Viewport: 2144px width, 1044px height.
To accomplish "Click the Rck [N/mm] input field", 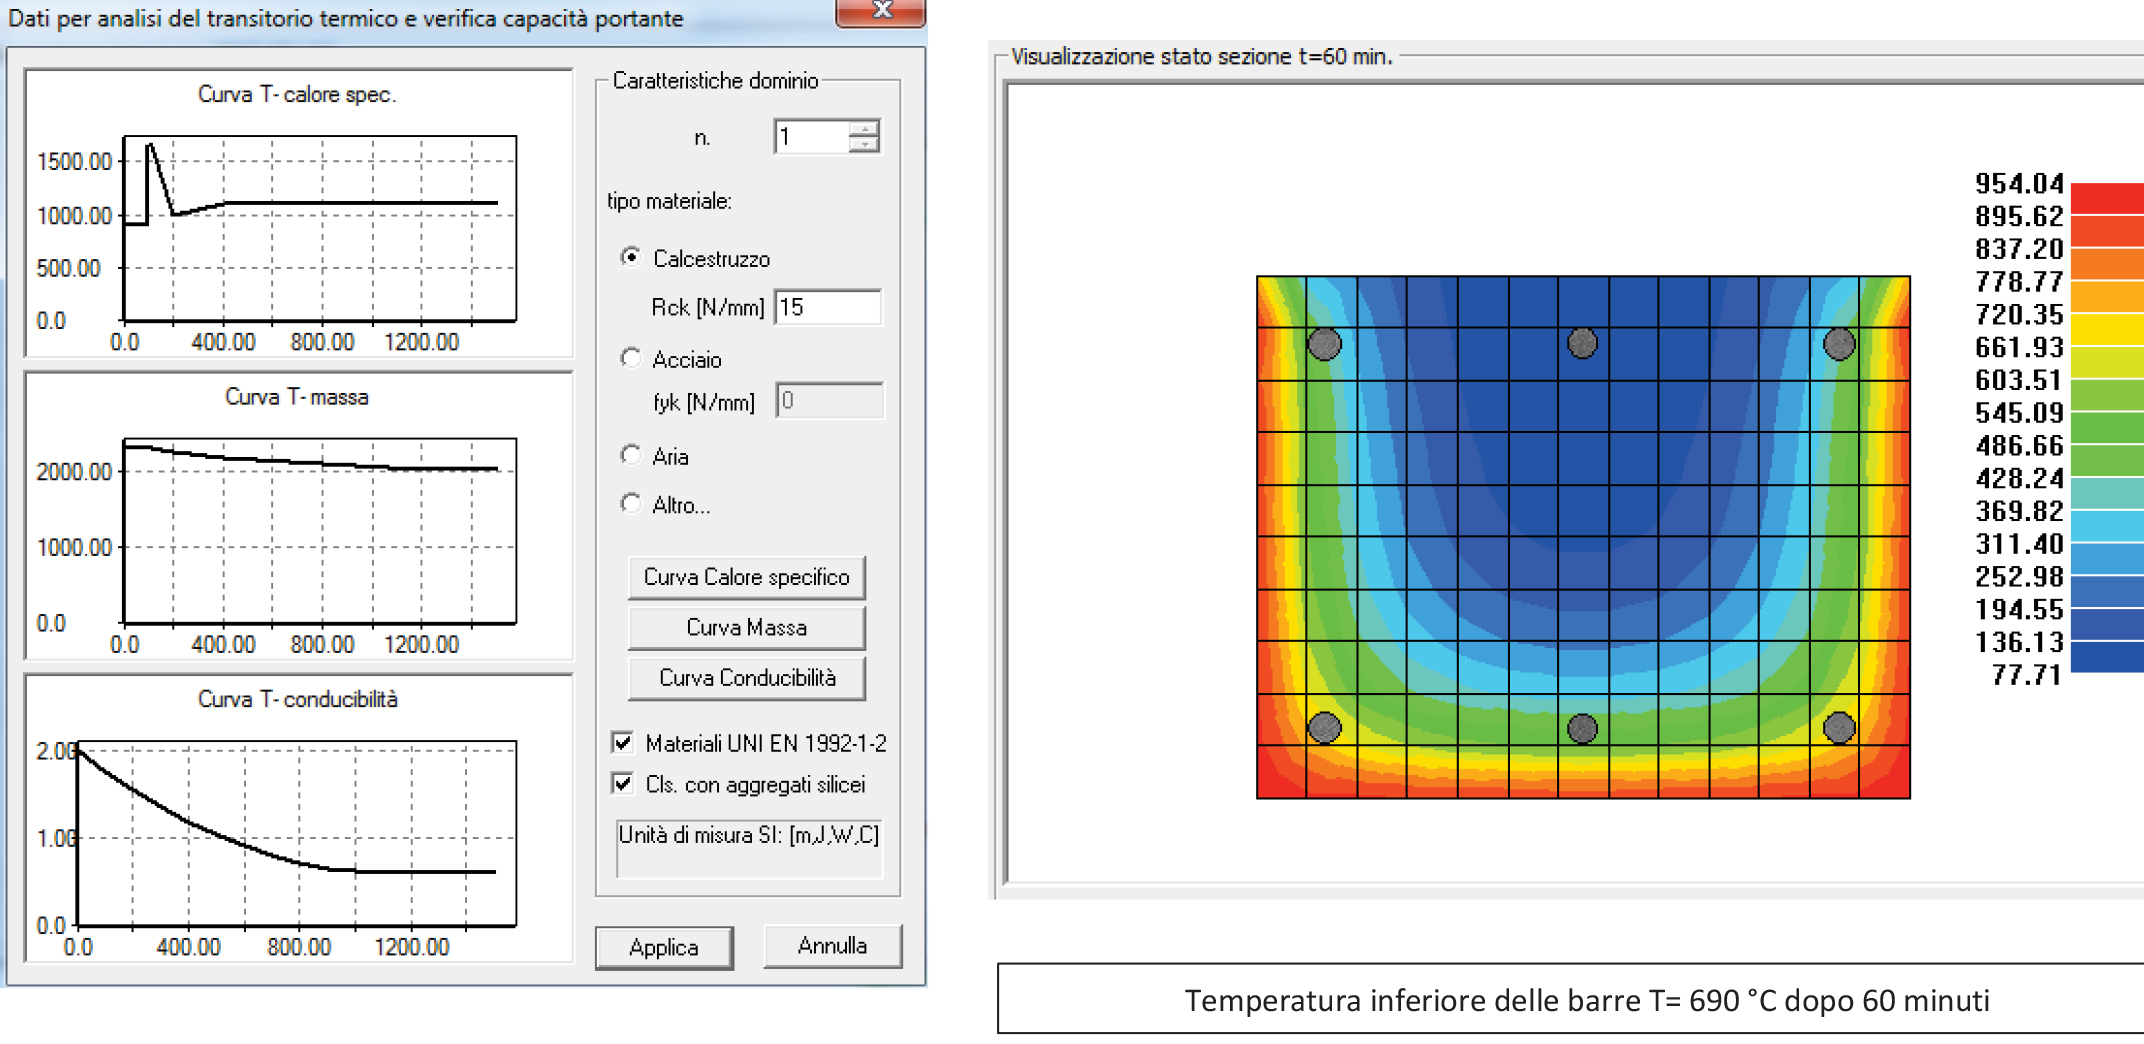I will [828, 307].
